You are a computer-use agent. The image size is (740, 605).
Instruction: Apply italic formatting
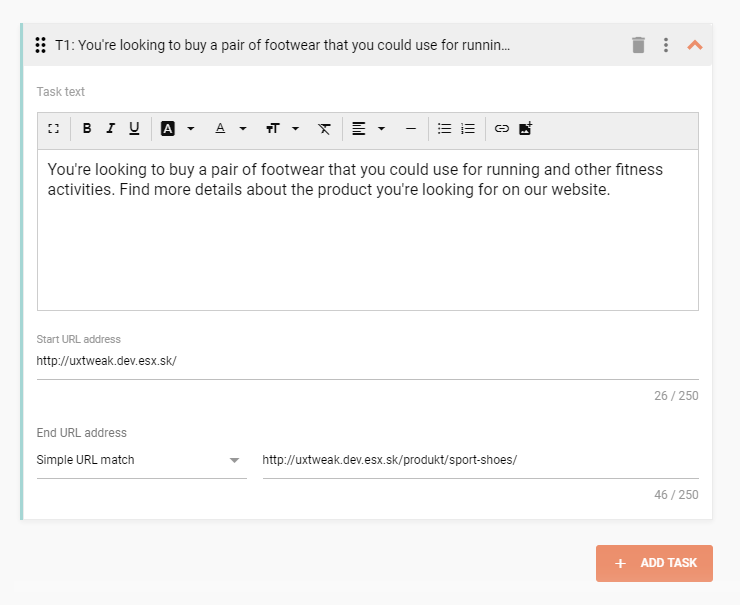[110, 128]
